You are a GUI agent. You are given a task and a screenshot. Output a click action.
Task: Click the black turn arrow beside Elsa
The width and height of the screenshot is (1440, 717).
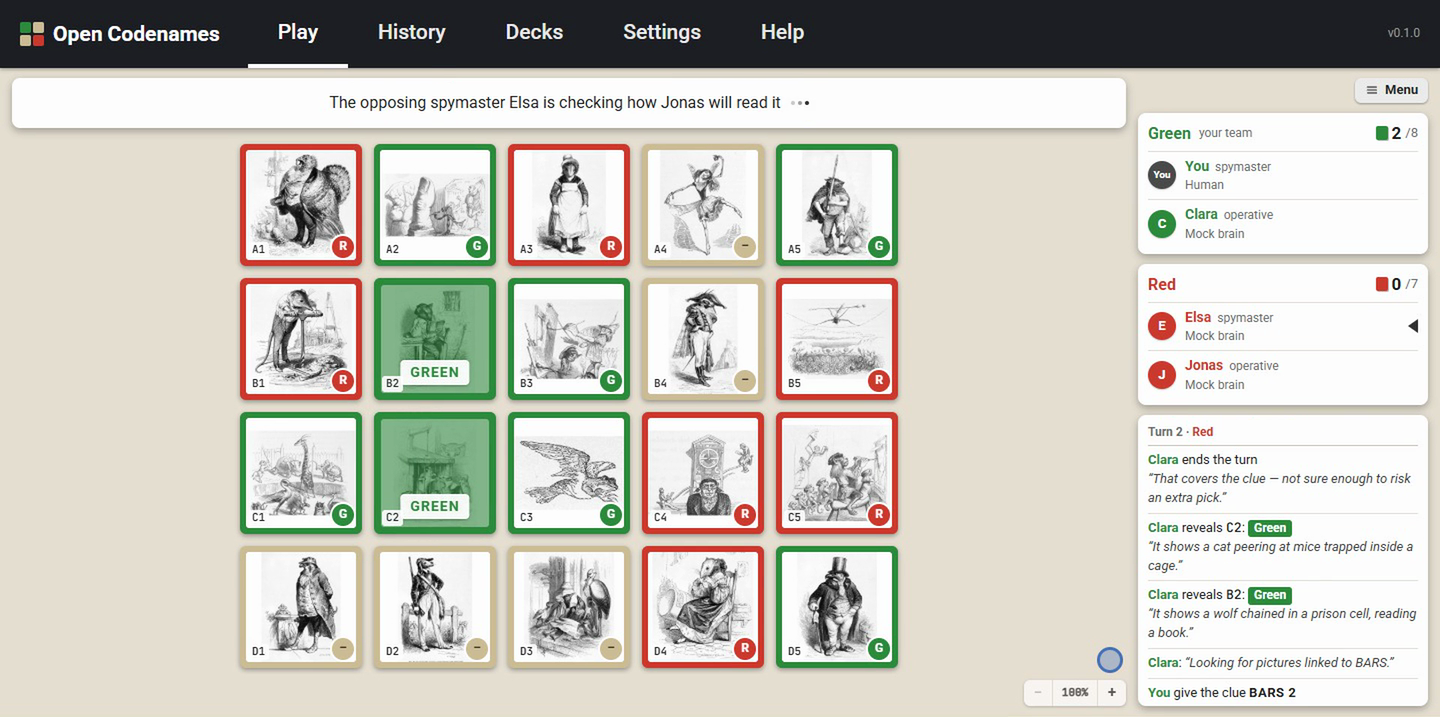[1412, 326]
